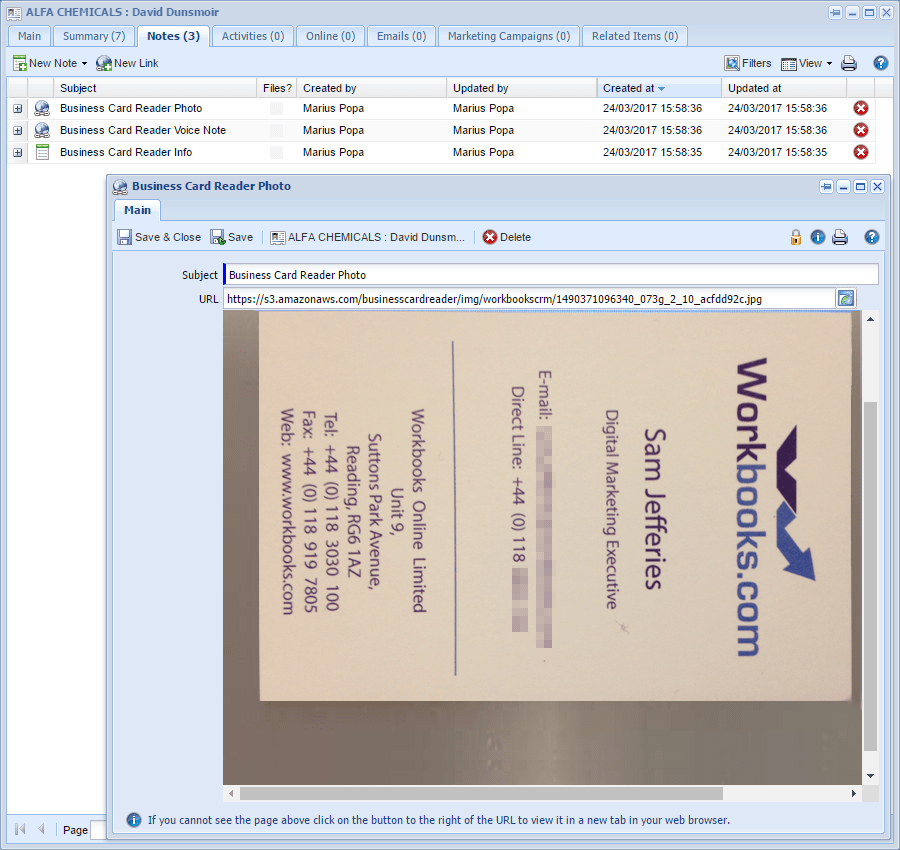The width and height of the screenshot is (900, 850).
Task: Click the Delete button in the note toolbar
Action: click(507, 237)
